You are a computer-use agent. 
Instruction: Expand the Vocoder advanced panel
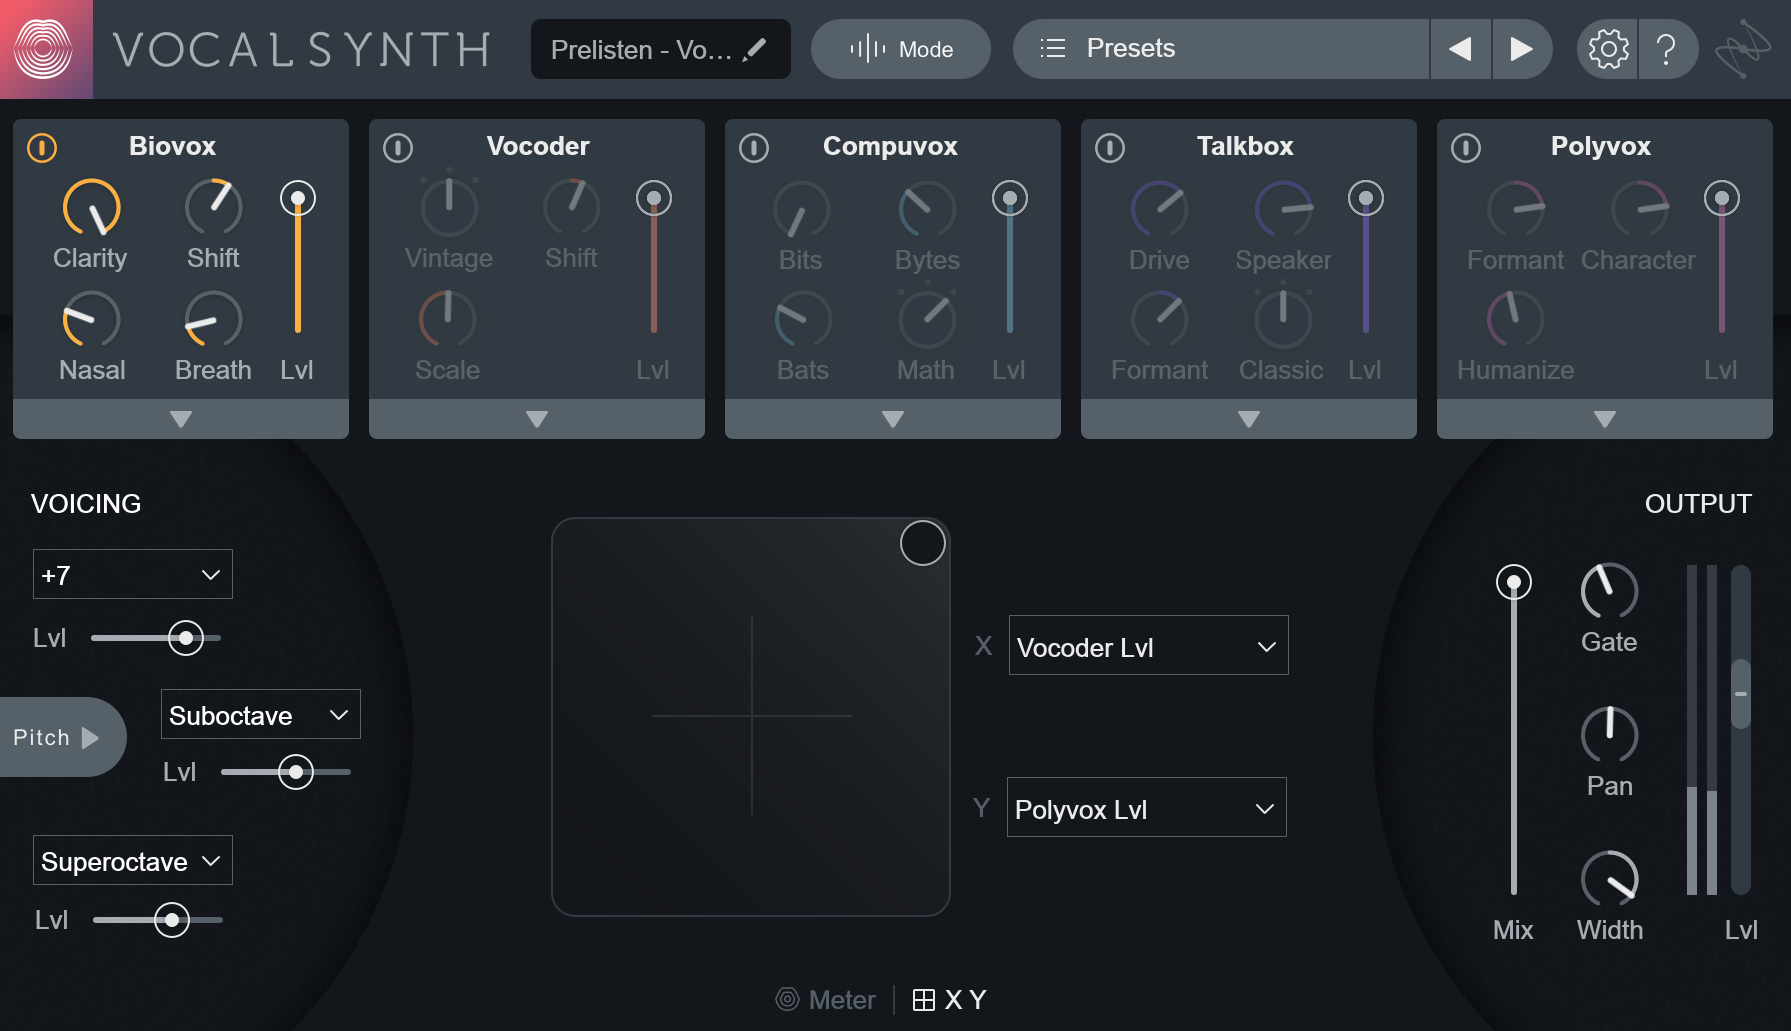pyautogui.click(x=537, y=419)
